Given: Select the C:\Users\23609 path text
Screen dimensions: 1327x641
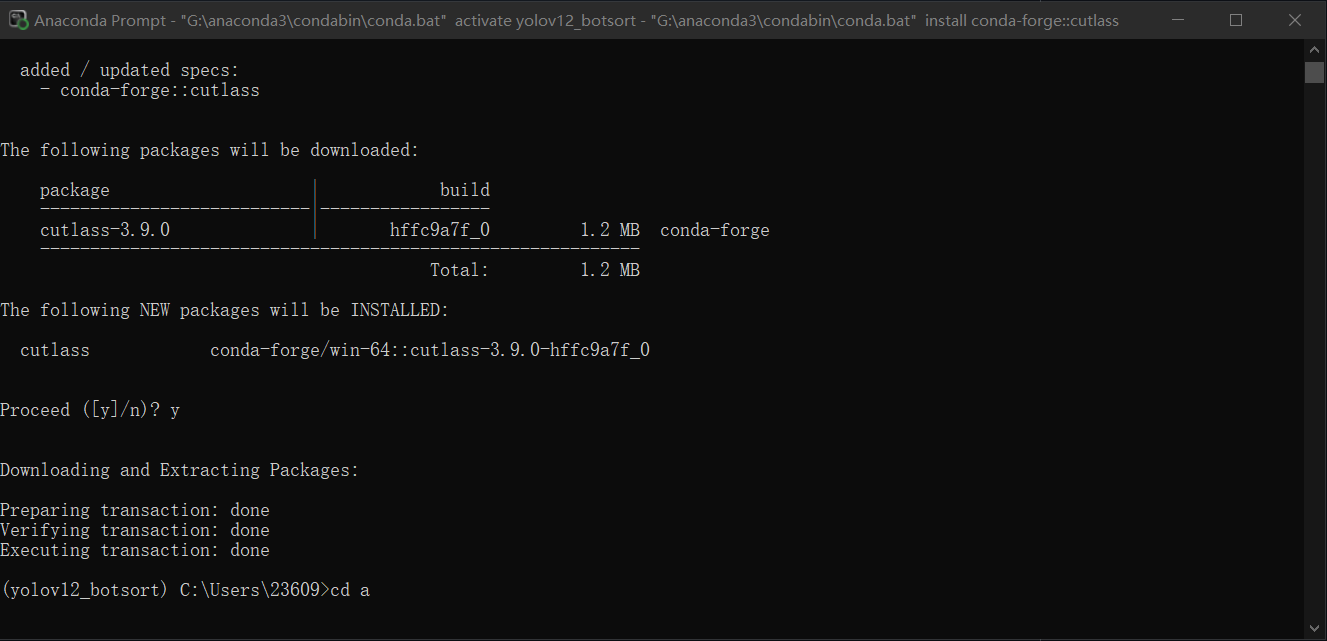Looking at the screenshot, I should (250, 589).
